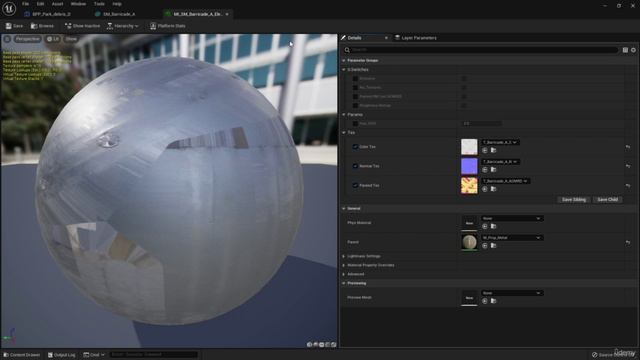Open the Packed Tex texture dropdown
This screenshot has width=640, height=360.
click(505, 181)
